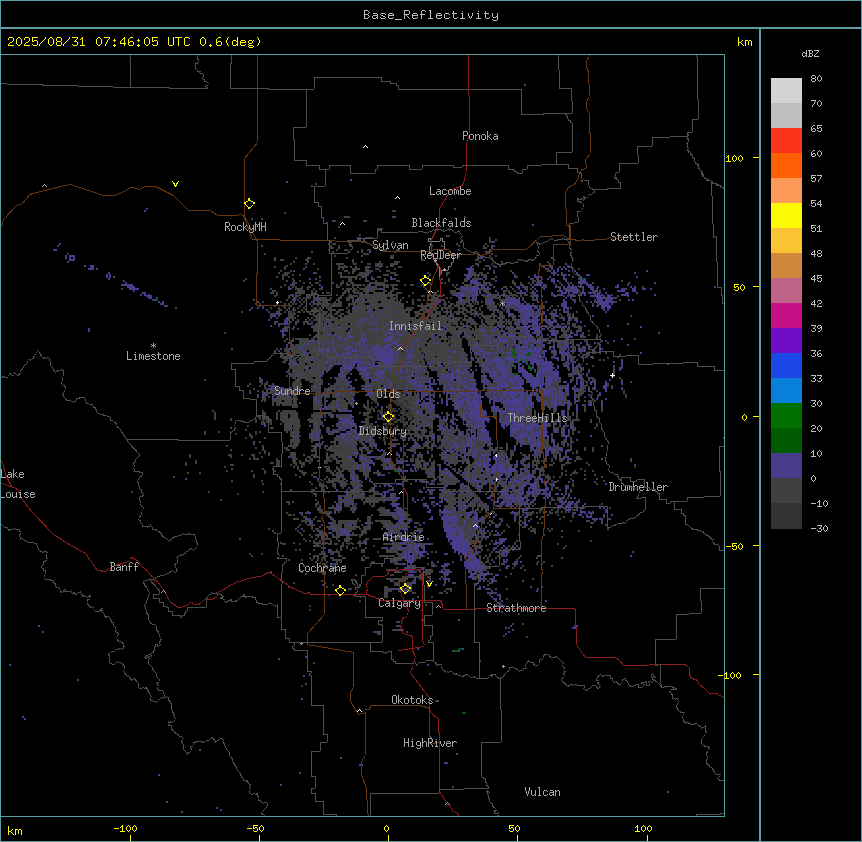This screenshot has width=862, height=842.
Task: Click the -50 tick label on vertical axis
Action: [x=734, y=546]
